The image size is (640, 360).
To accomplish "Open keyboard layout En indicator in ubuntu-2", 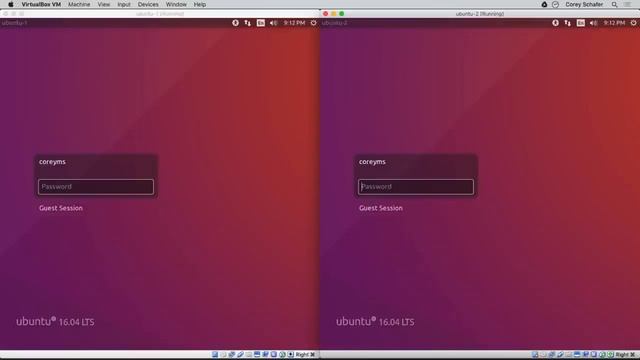I will coord(580,23).
